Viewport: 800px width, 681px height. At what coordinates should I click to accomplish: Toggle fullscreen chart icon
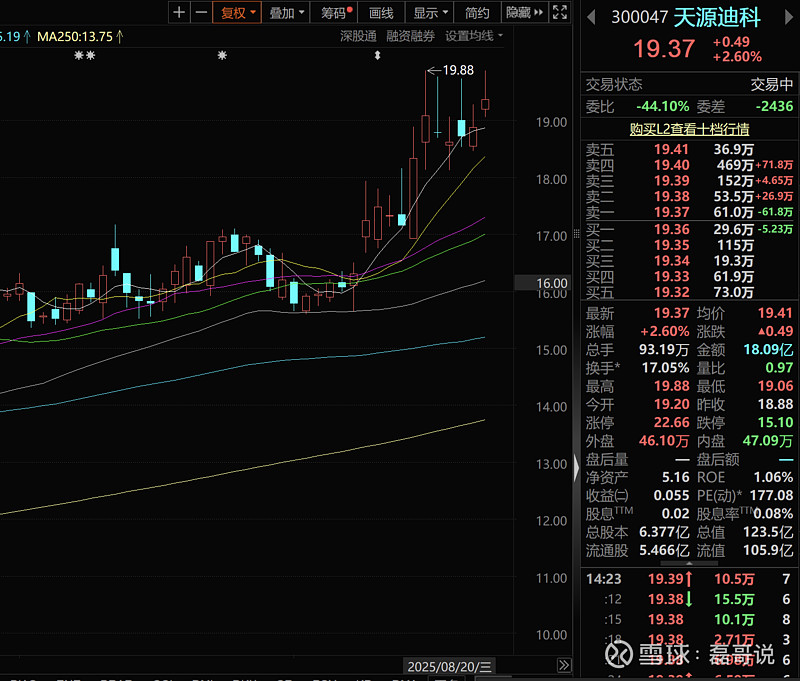[x=560, y=12]
